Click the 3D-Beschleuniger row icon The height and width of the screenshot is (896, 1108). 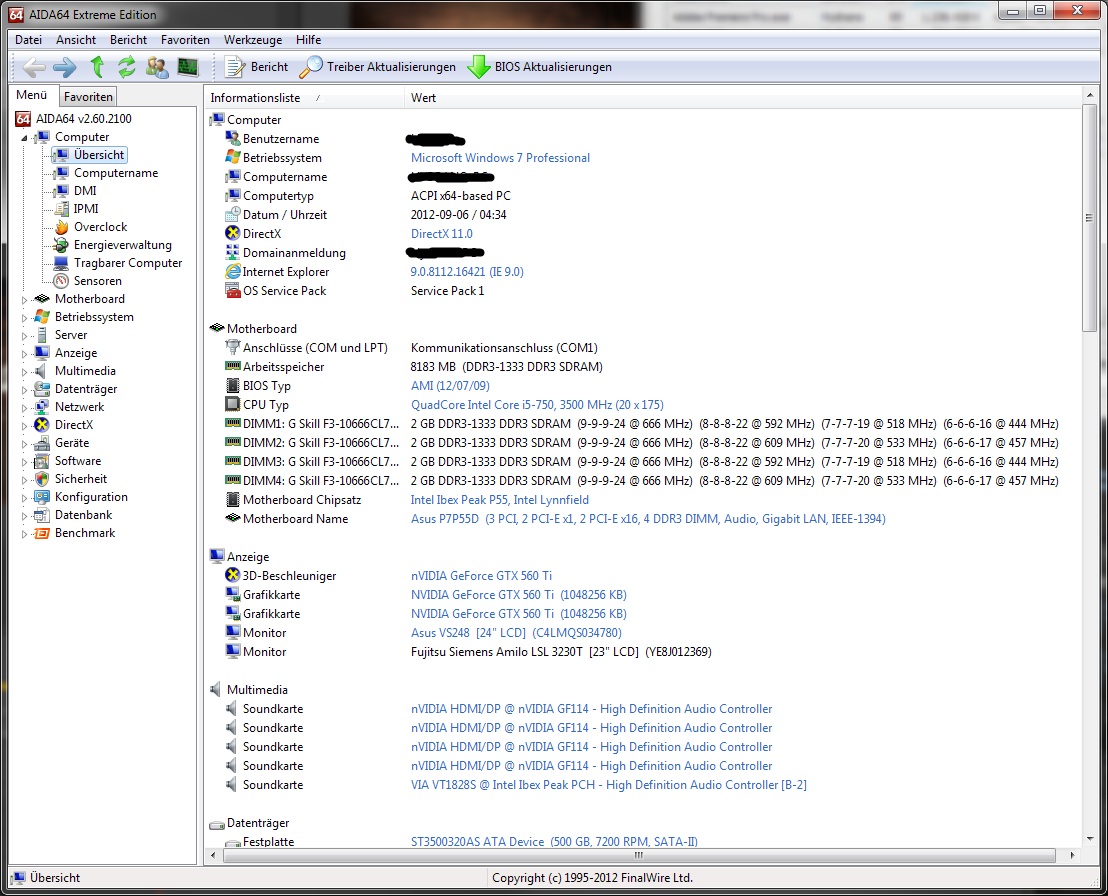[232, 575]
